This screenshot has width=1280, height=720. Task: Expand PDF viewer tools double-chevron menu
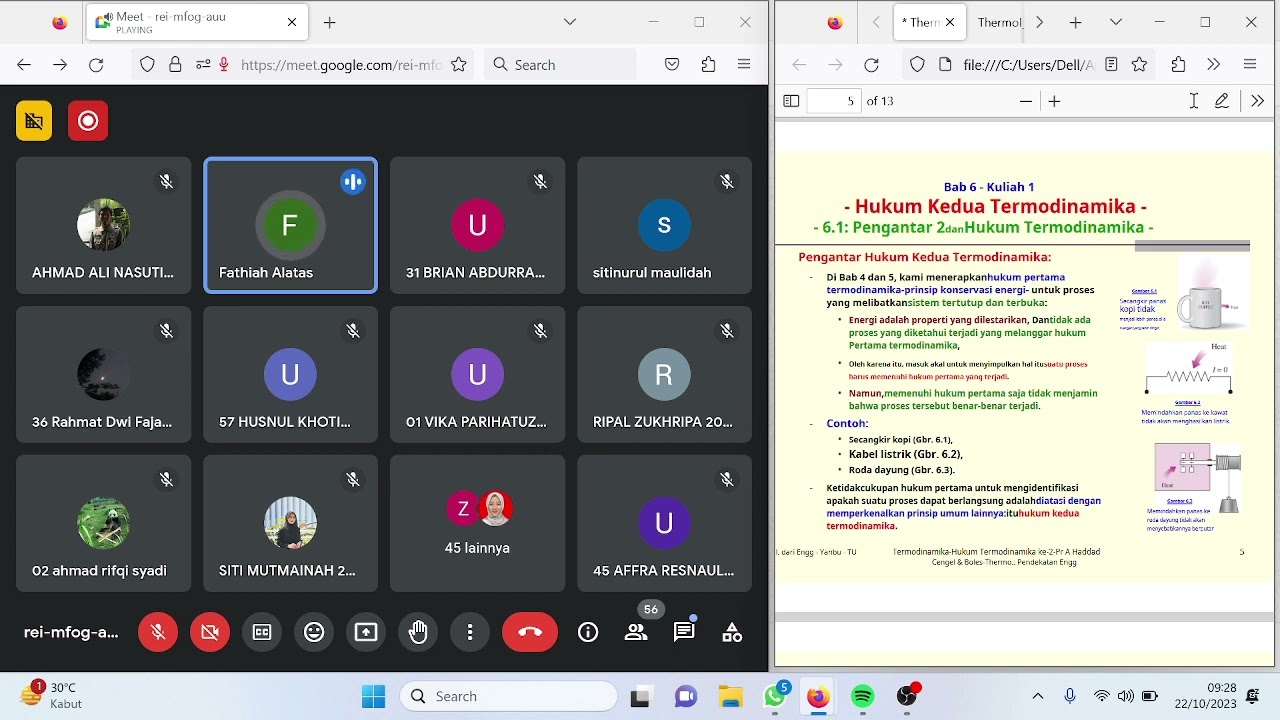[1257, 101]
